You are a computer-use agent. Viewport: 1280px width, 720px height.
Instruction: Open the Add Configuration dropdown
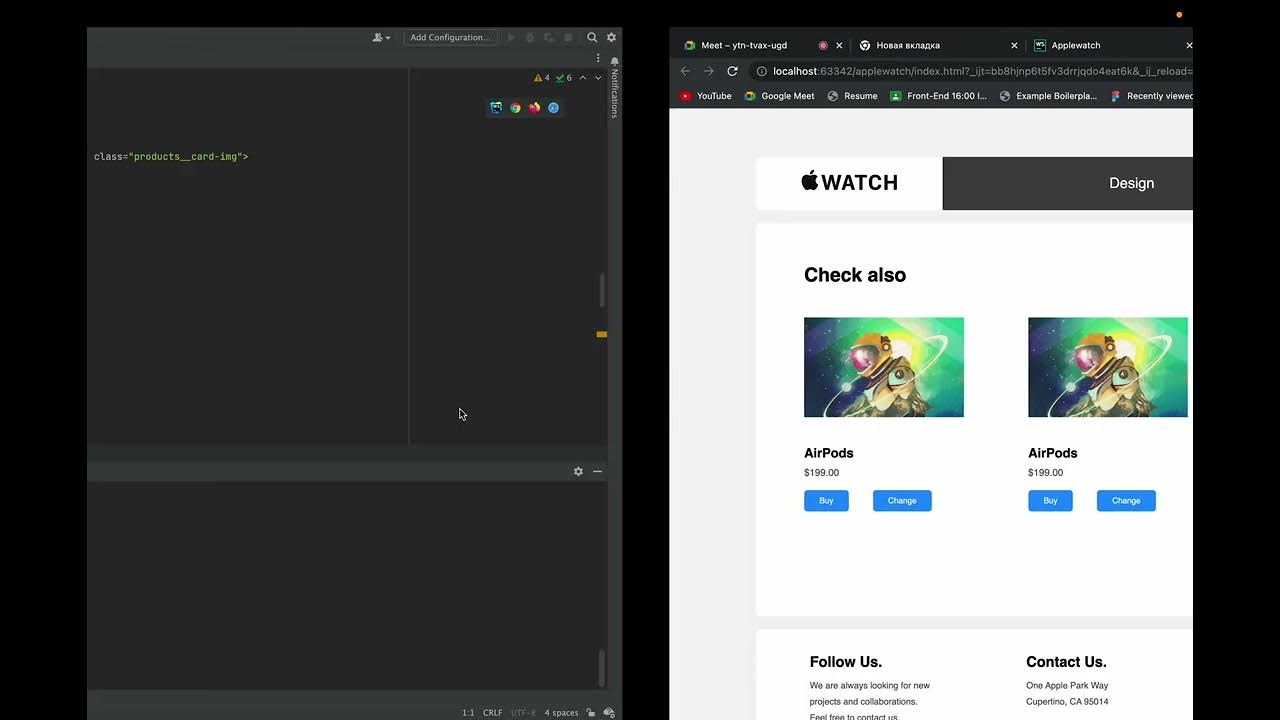tap(450, 37)
